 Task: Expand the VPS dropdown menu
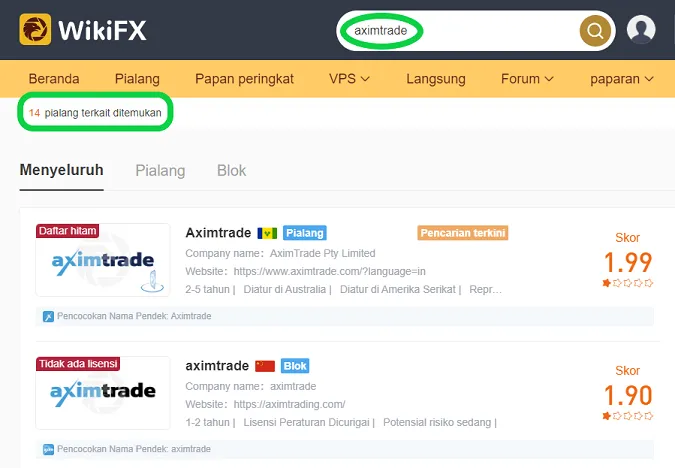tap(349, 79)
